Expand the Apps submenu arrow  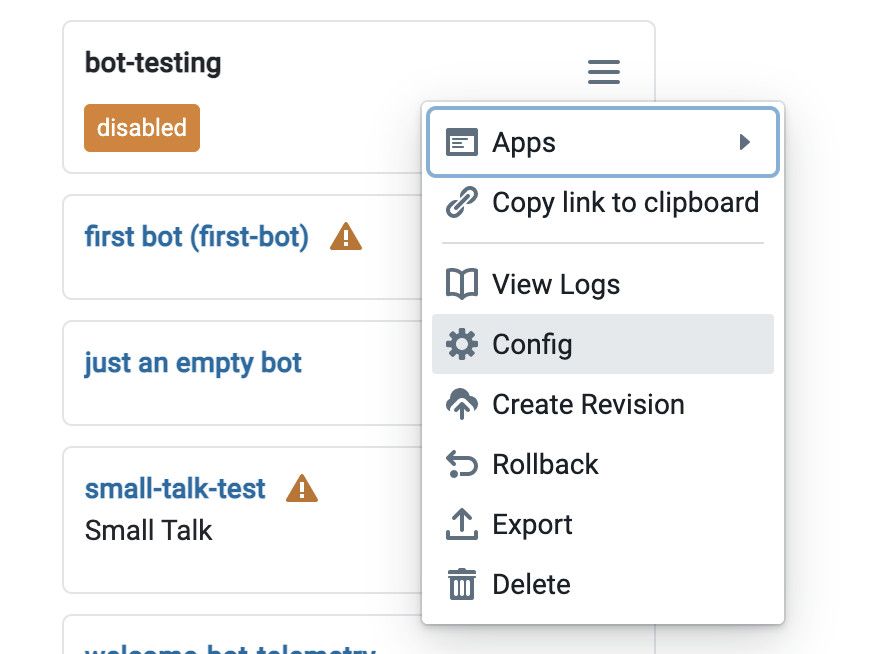click(744, 142)
